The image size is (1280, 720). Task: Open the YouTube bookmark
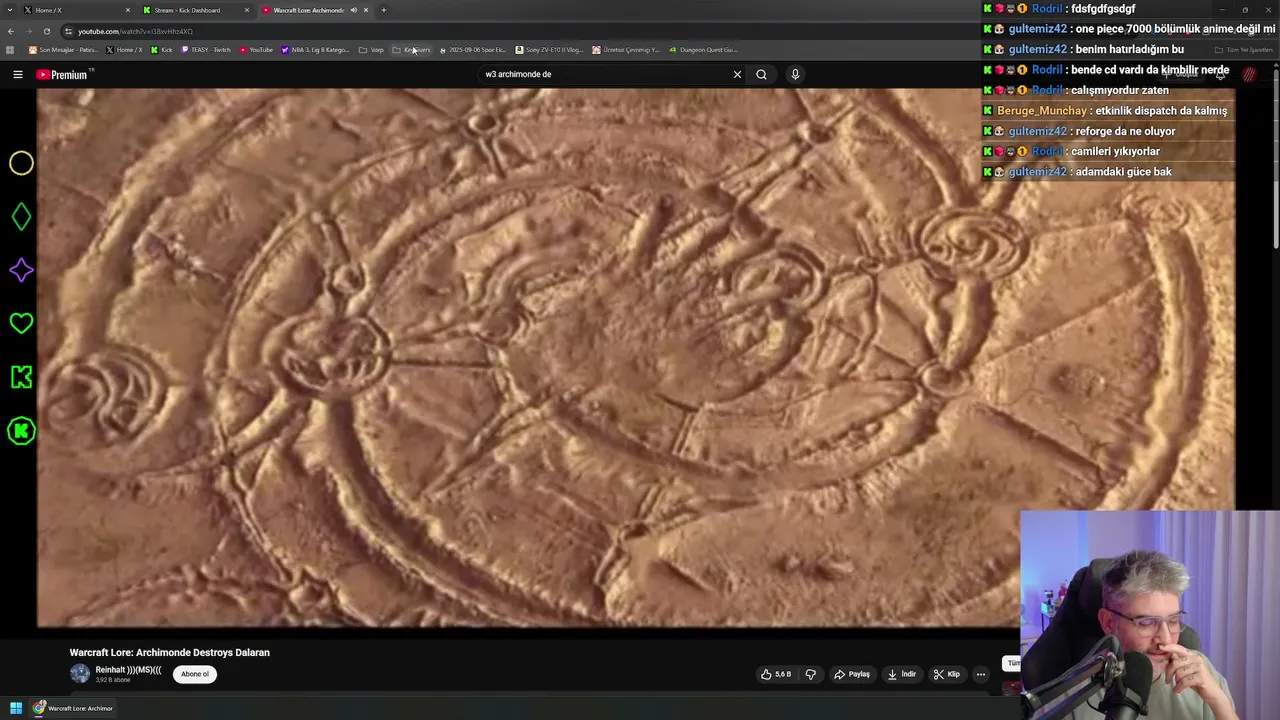tap(256, 50)
